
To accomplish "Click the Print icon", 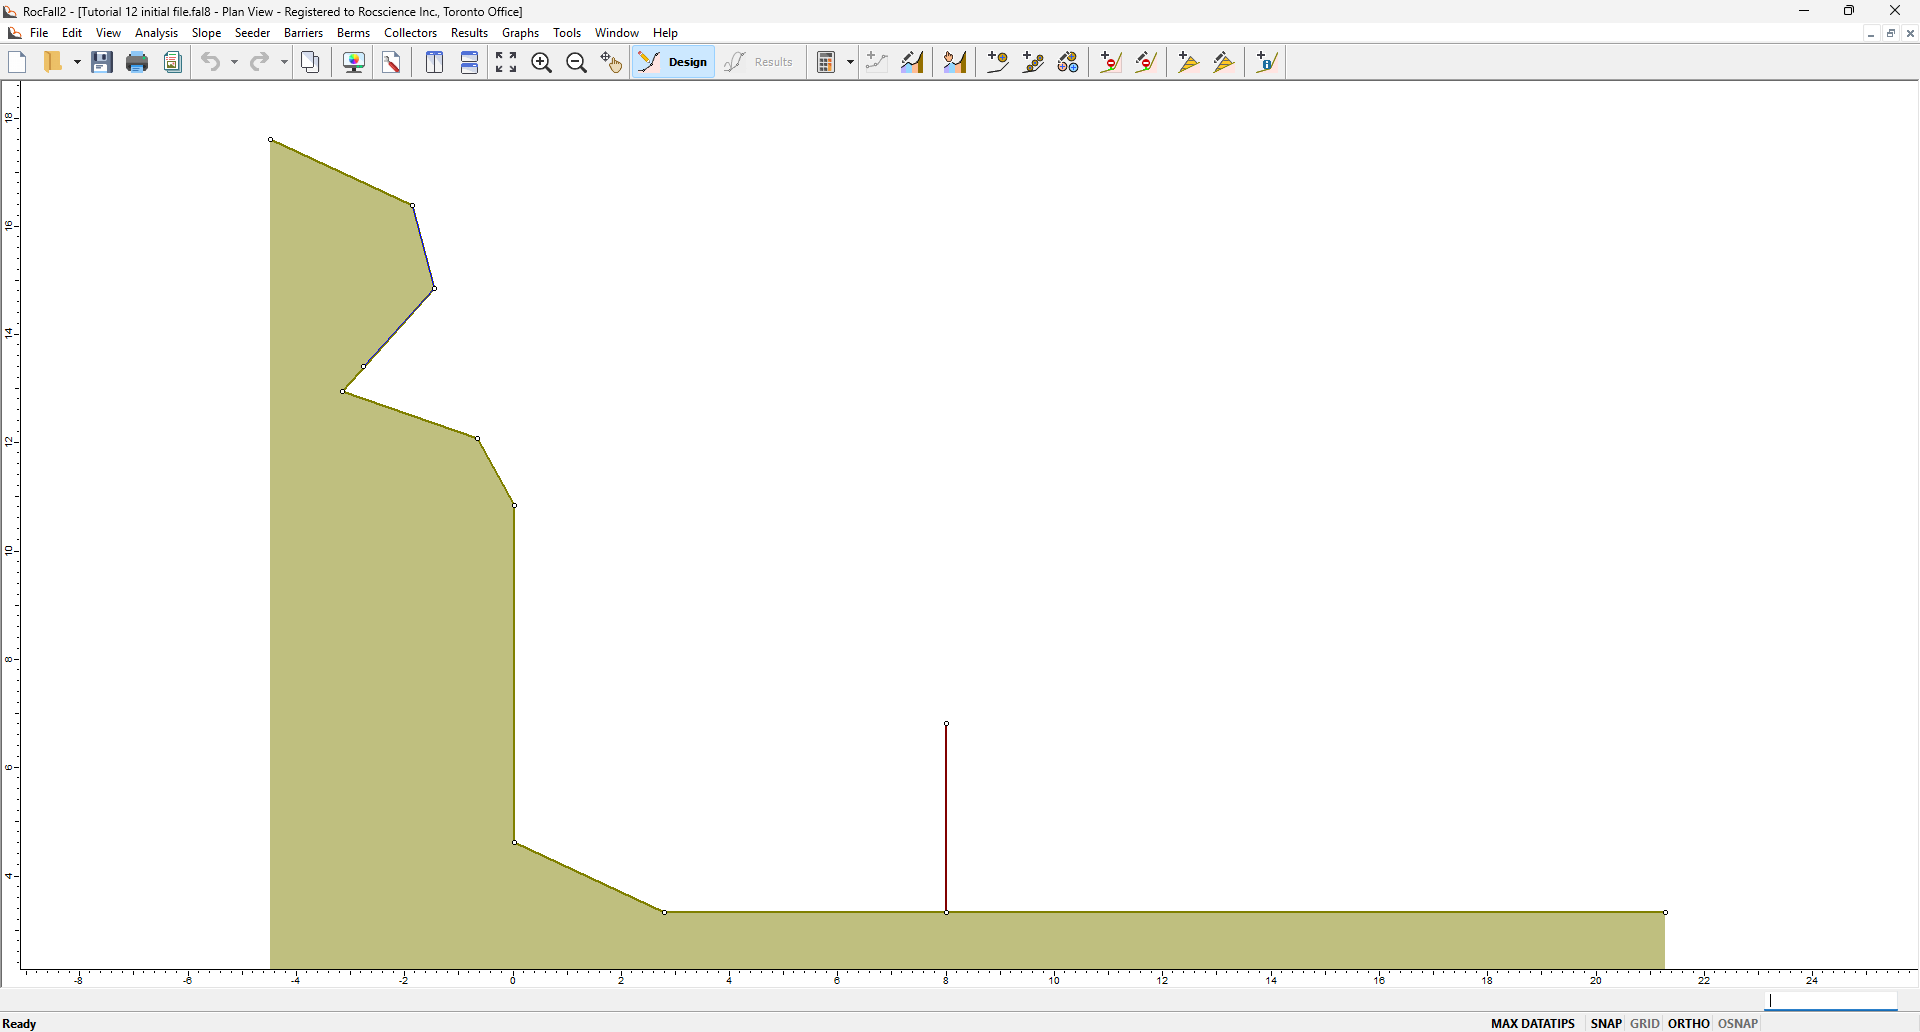I will tap(137, 62).
